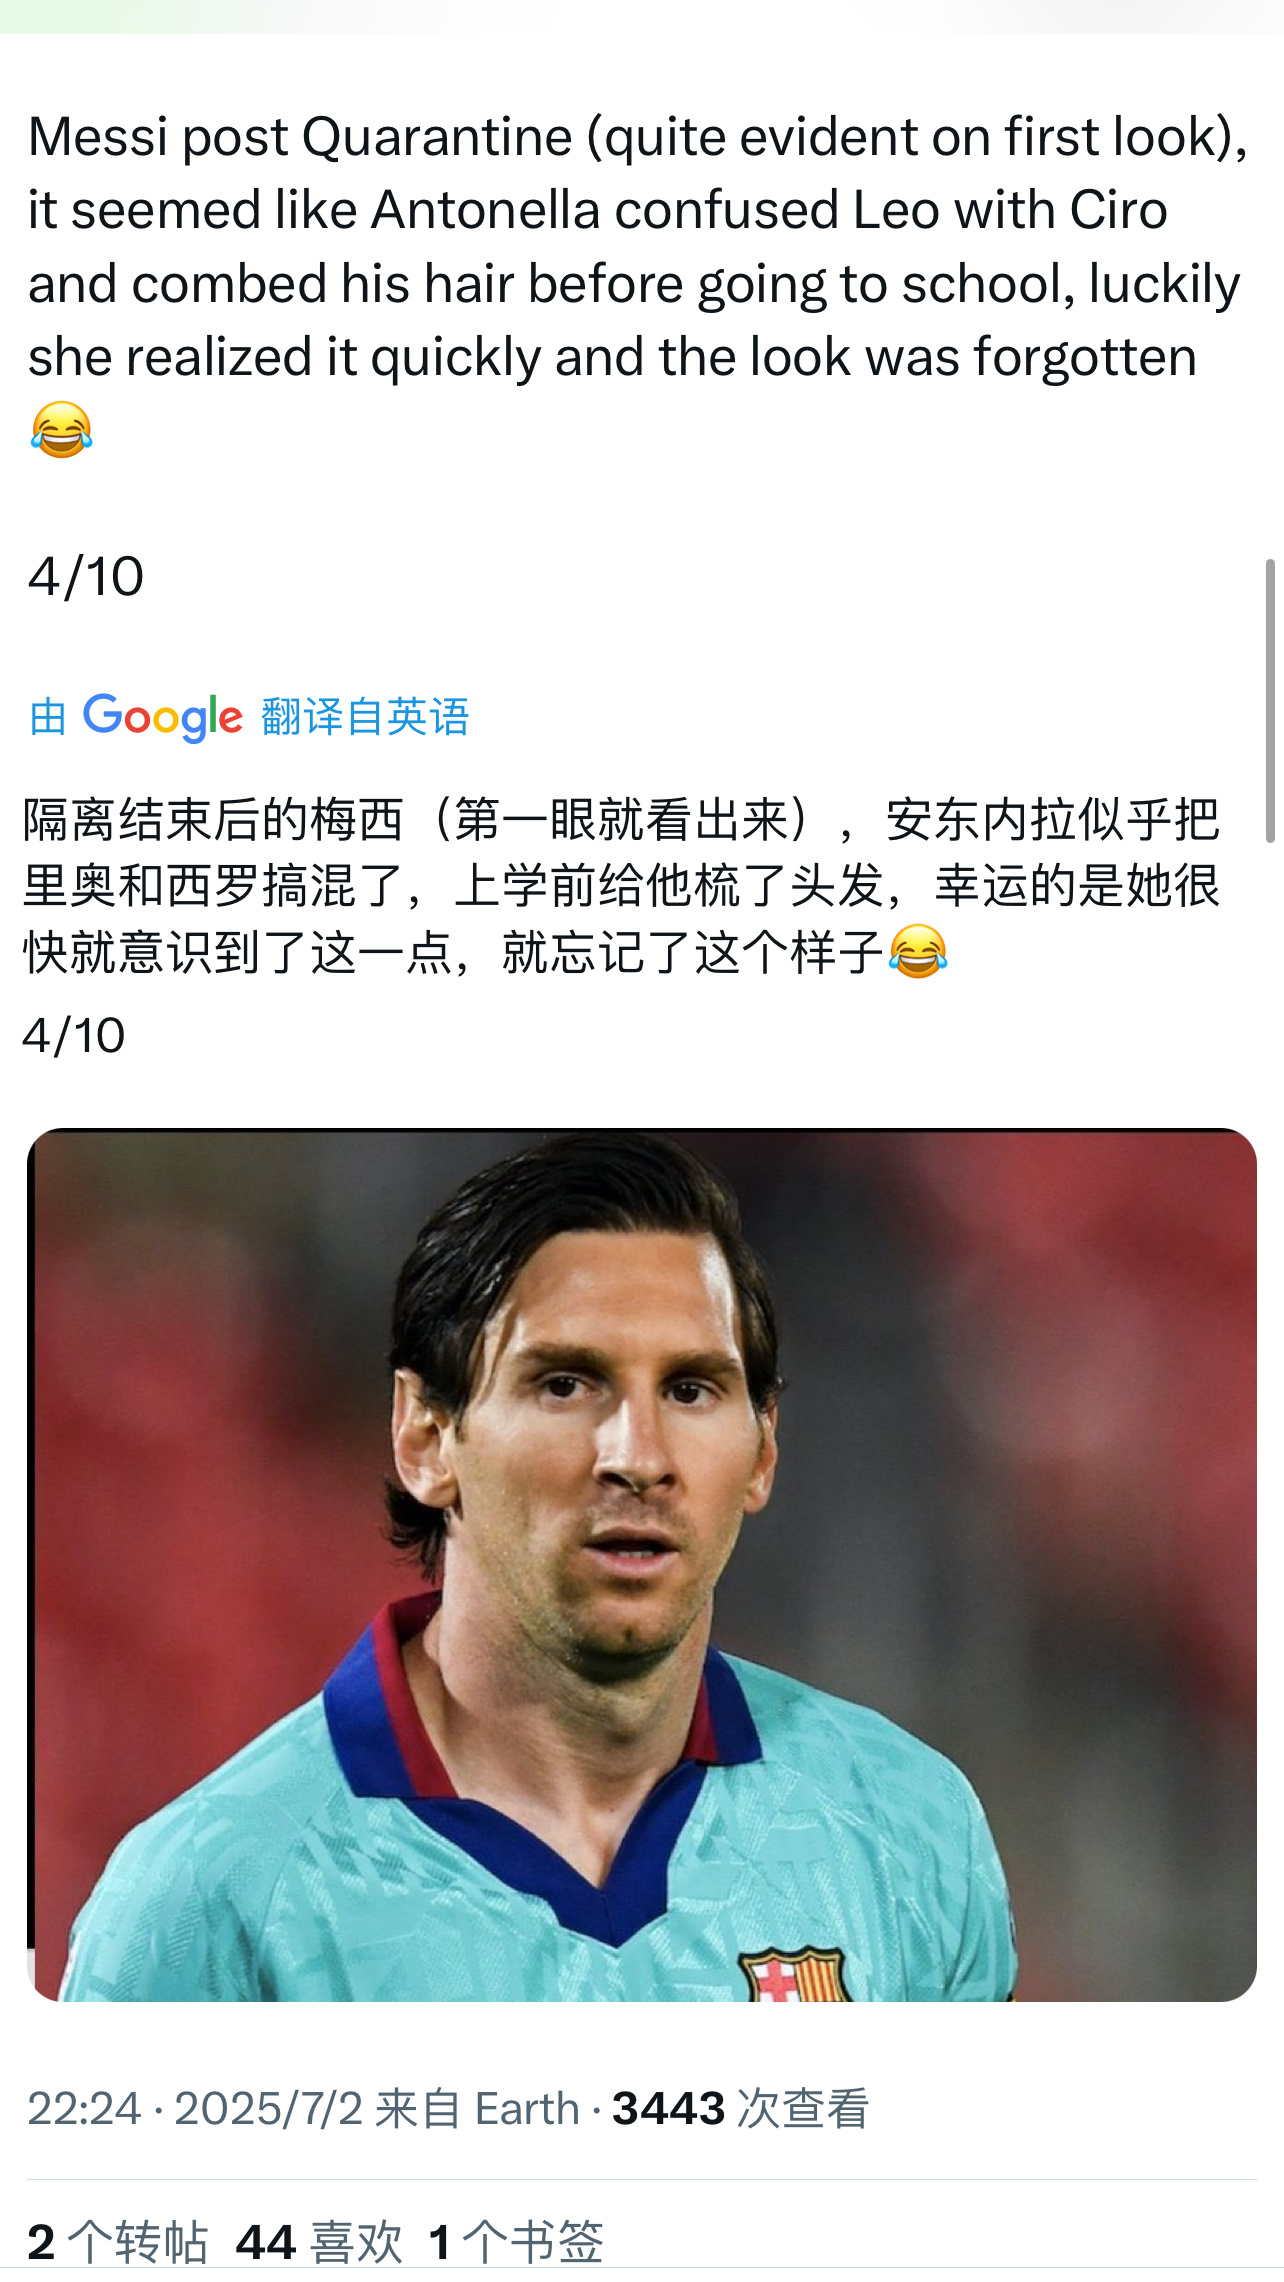Tap the 22:24 post timestamp

(84, 2109)
